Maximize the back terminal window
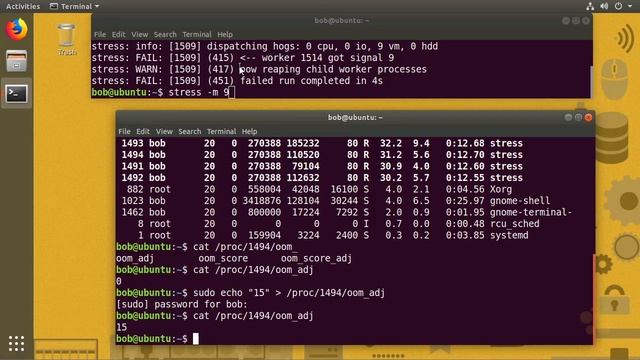The width and height of the screenshot is (640, 360). 576,20
